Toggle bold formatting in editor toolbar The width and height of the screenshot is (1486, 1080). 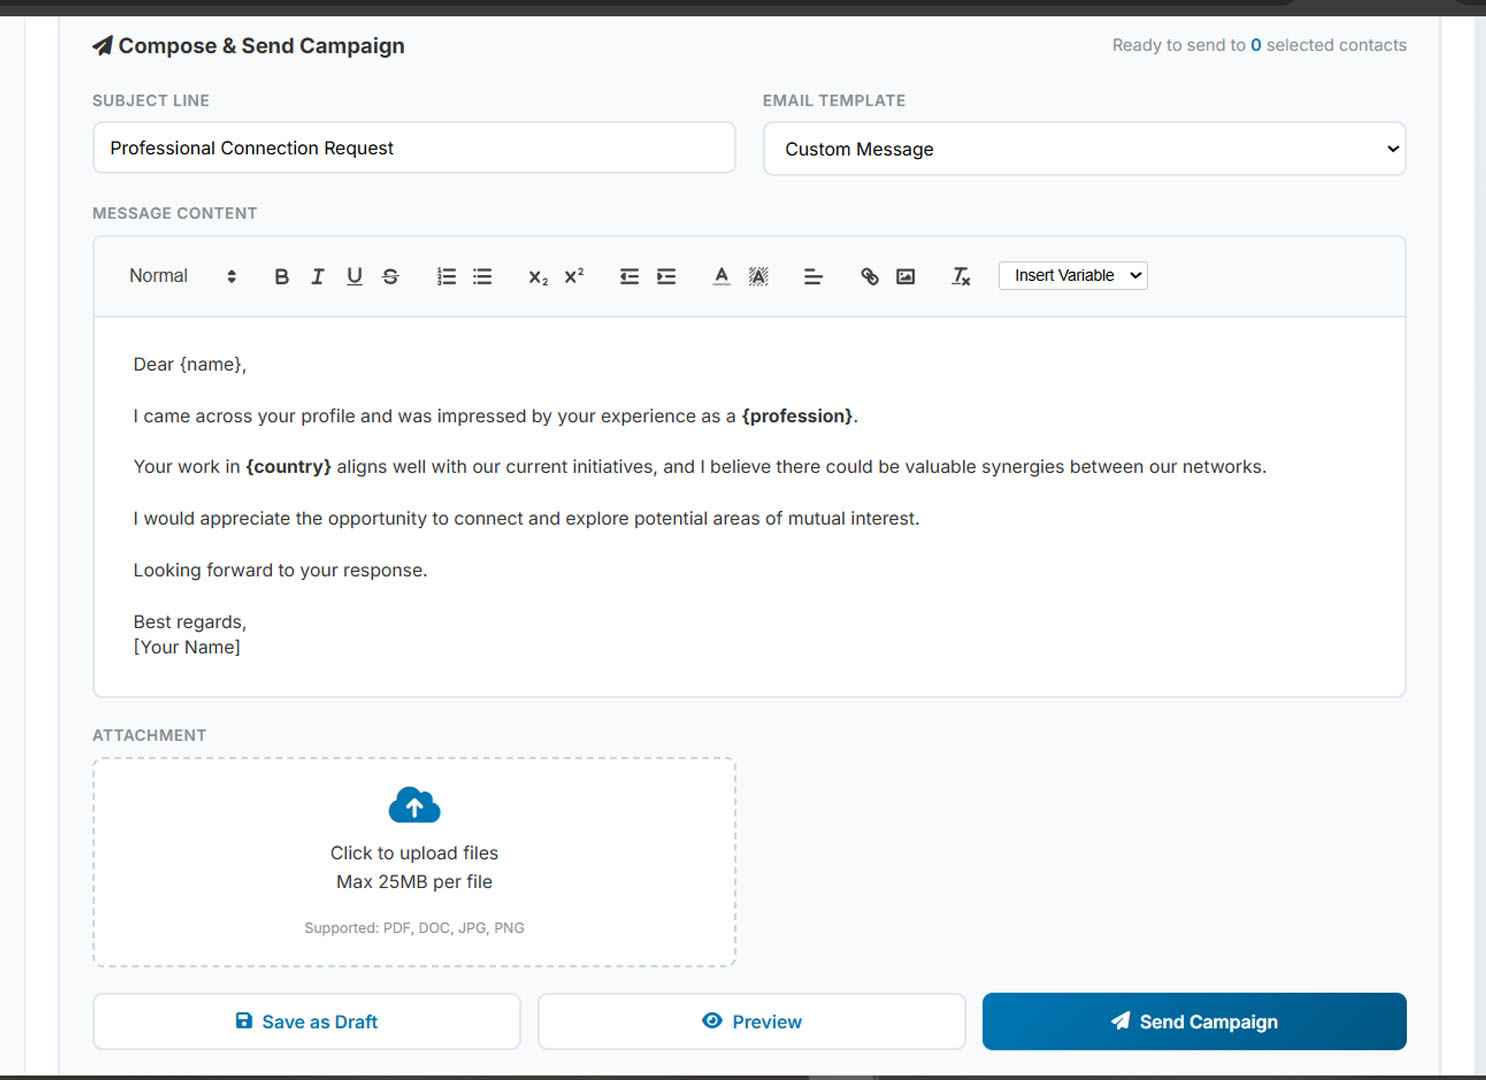pyautogui.click(x=282, y=277)
